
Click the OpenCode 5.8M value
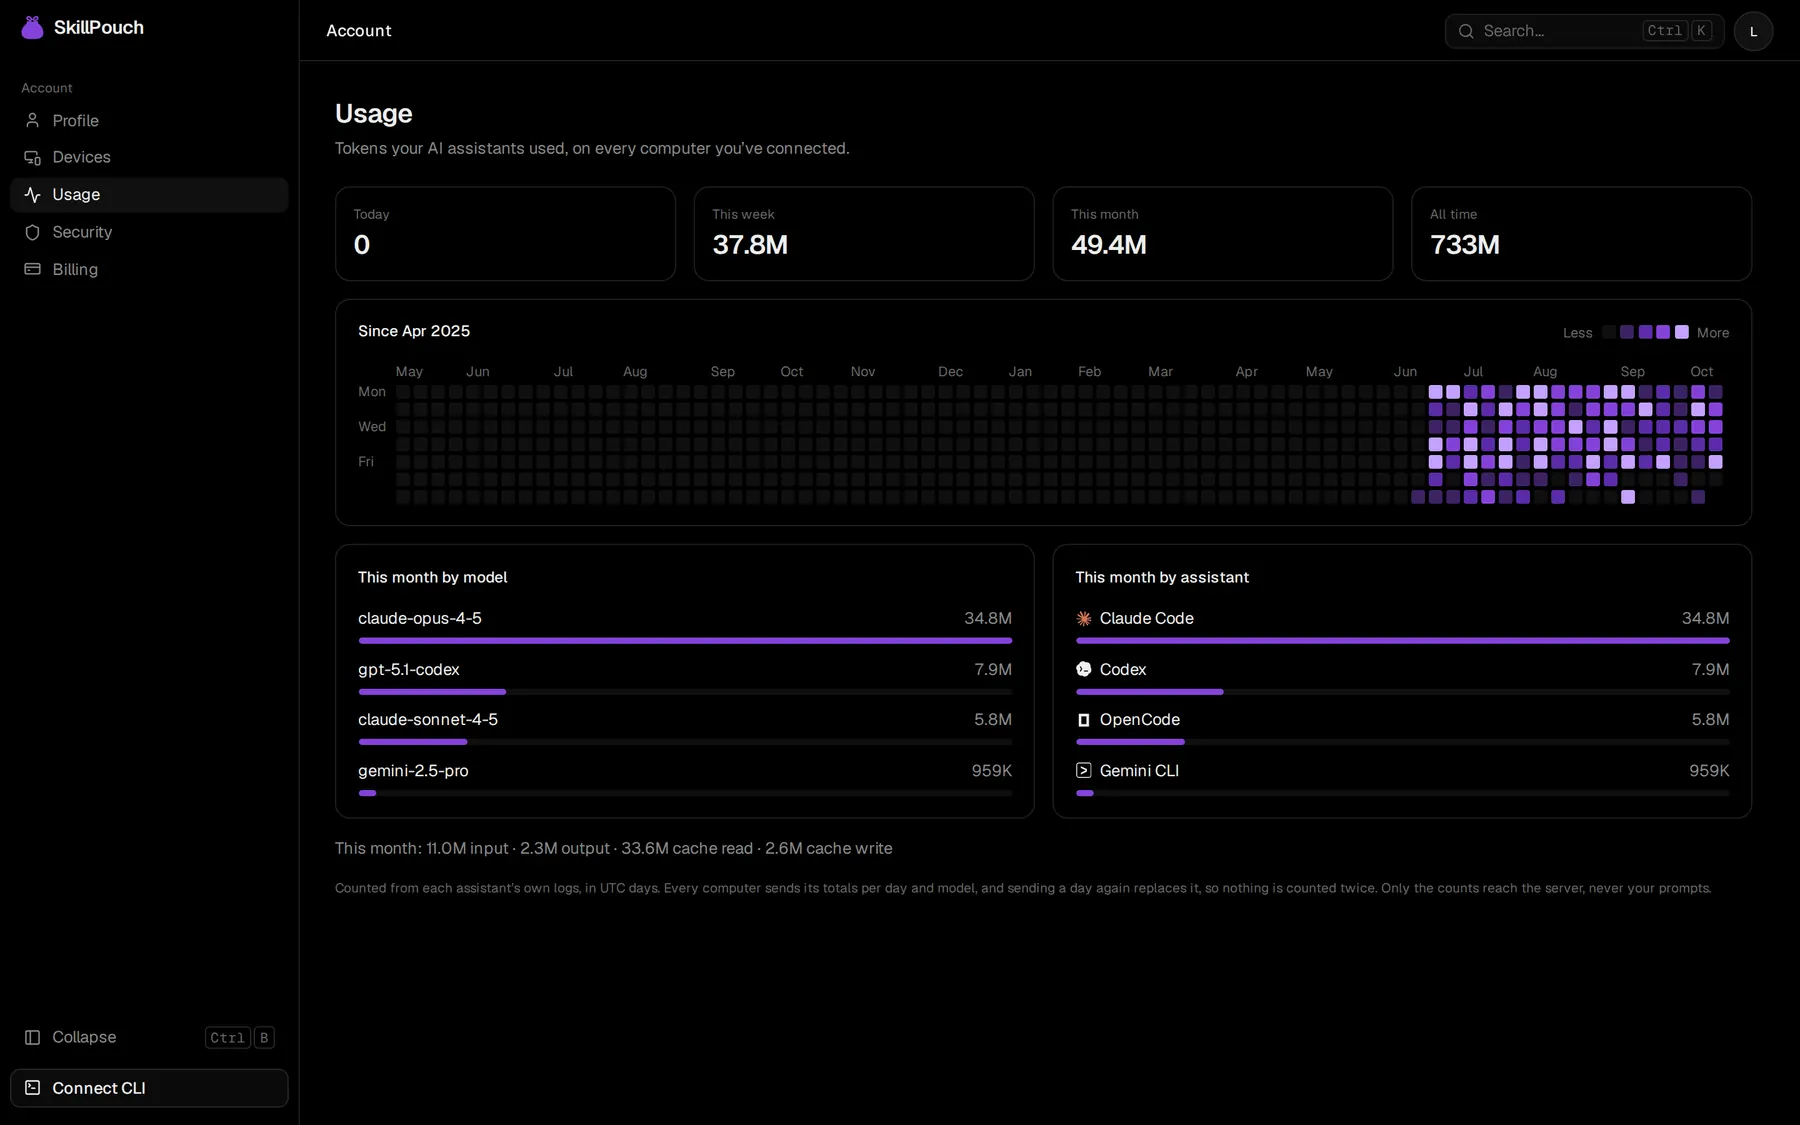coord(1710,720)
